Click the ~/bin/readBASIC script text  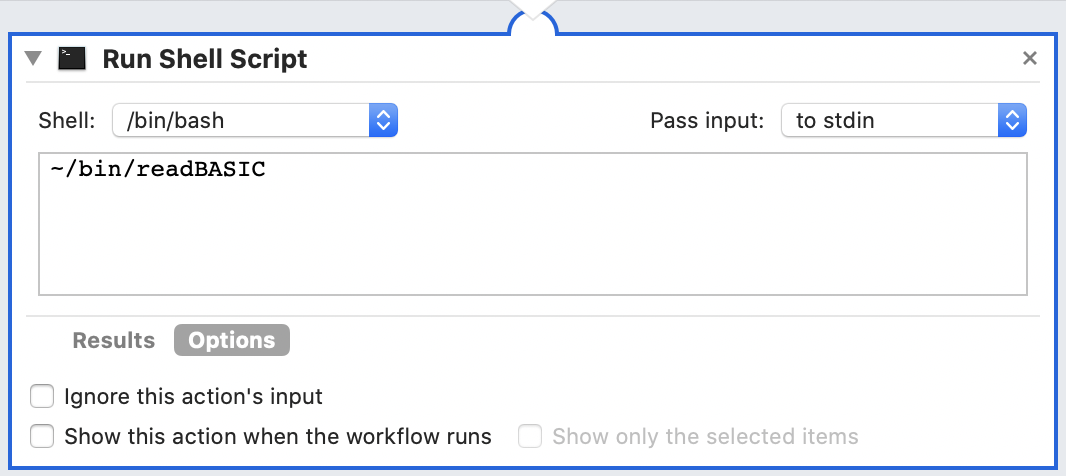(158, 170)
